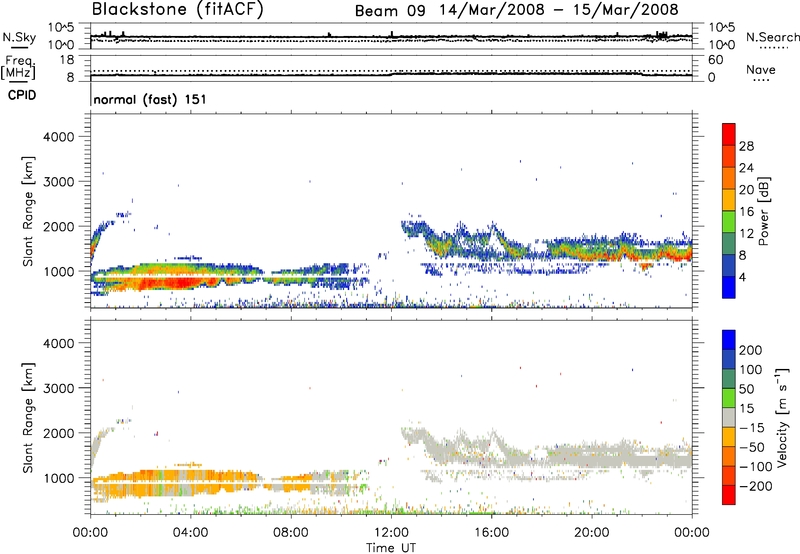This screenshot has height=554, width=800.
Task: Click the Time UT axis title
Action: pos(391,548)
